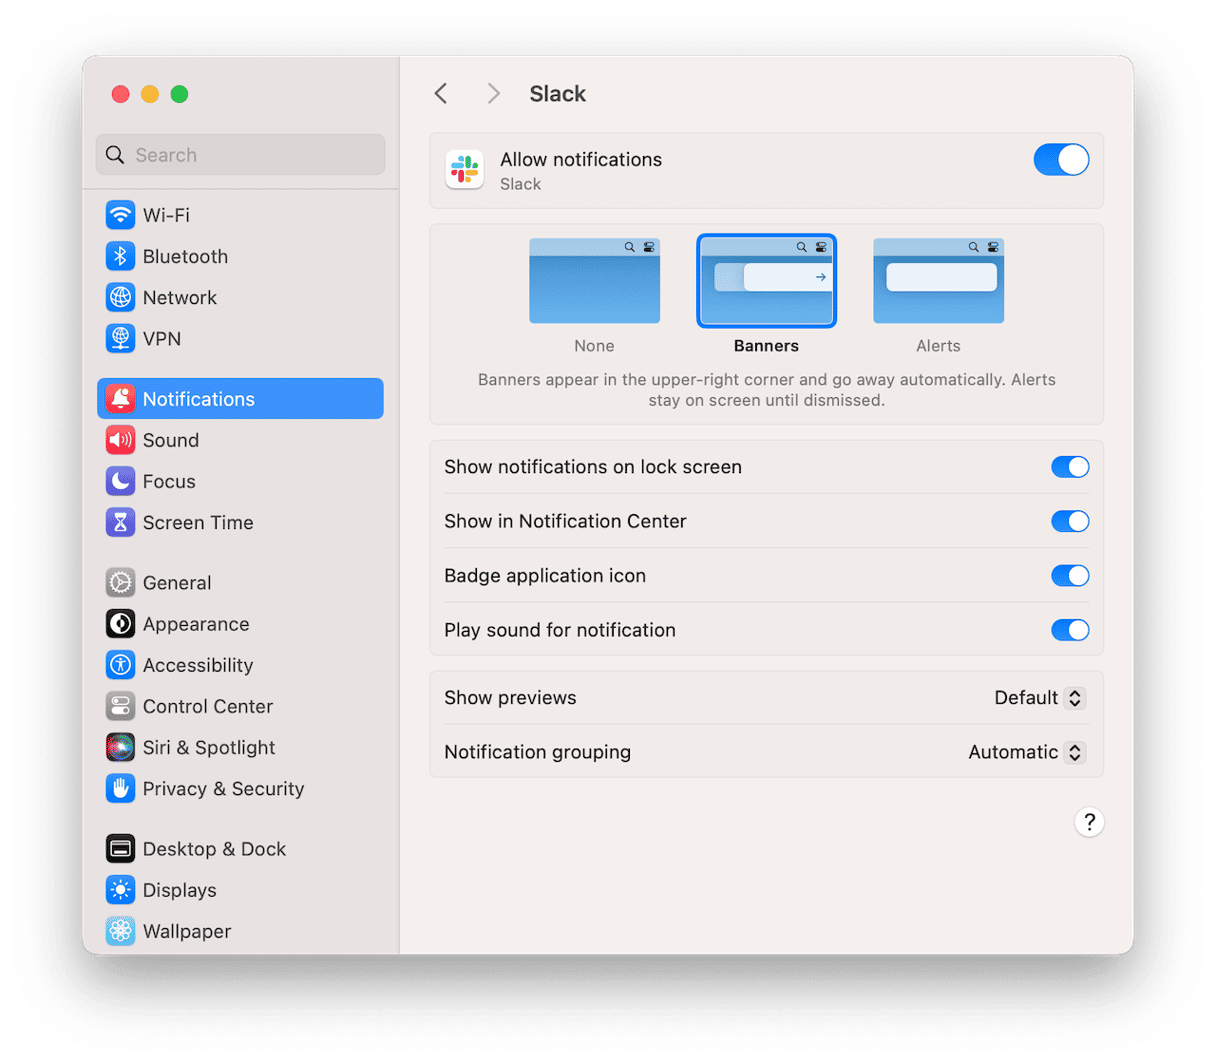Click the Appearance icon in sidebar
This screenshot has height=1063, width=1216.
pyautogui.click(x=120, y=623)
